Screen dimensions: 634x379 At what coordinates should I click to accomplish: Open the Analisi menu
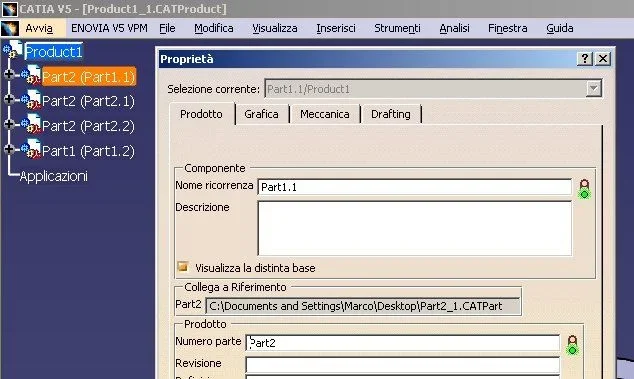[454, 28]
